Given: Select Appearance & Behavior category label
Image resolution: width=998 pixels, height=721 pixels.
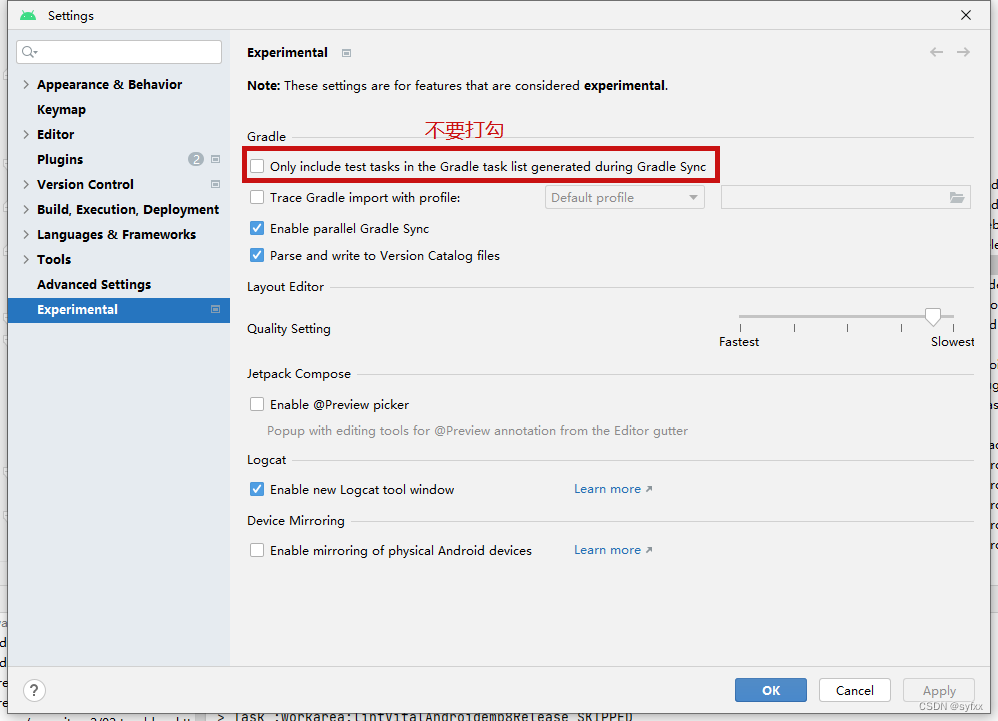Looking at the screenshot, I should coord(109,84).
